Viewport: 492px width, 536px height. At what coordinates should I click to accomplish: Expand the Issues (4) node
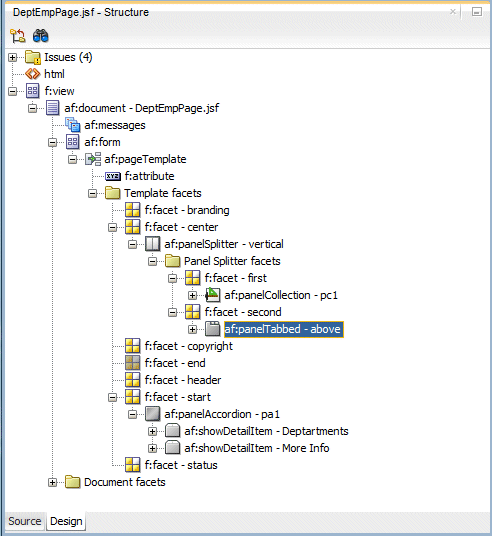point(13,57)
